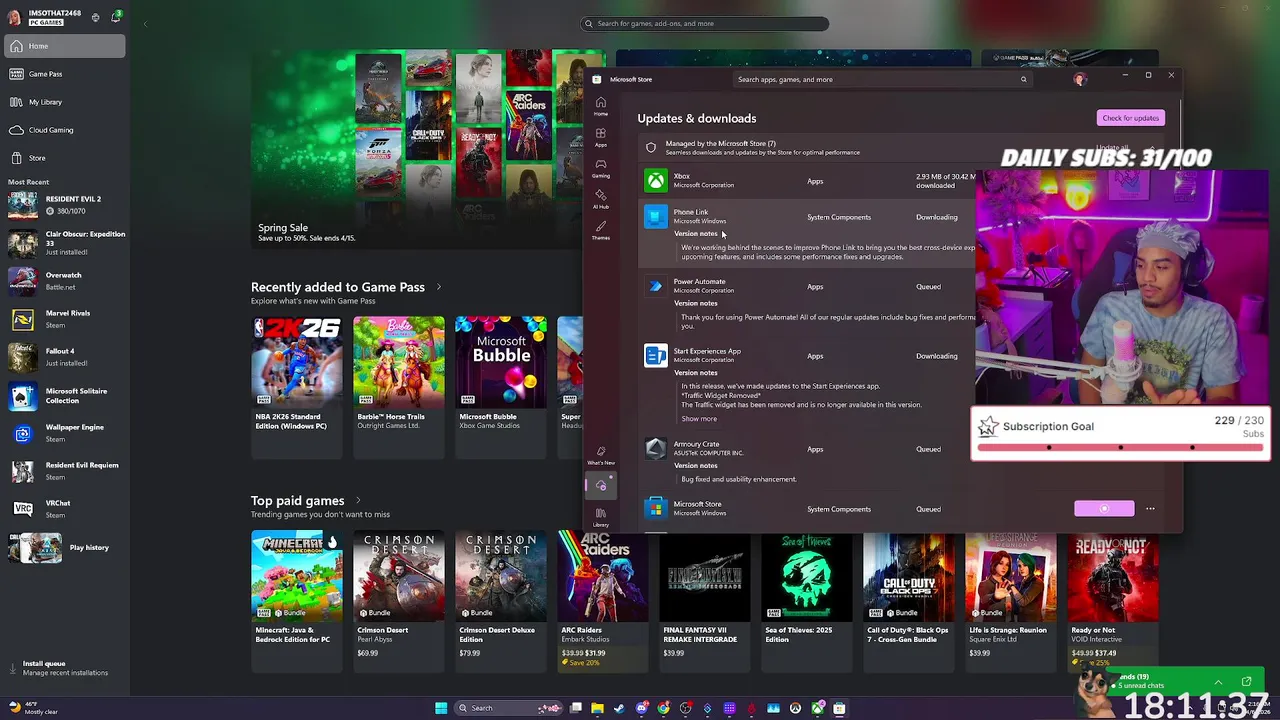The image size is (1280, 720).
Task: Click the weather widget on the taskbar
Action: click(32, 708)
